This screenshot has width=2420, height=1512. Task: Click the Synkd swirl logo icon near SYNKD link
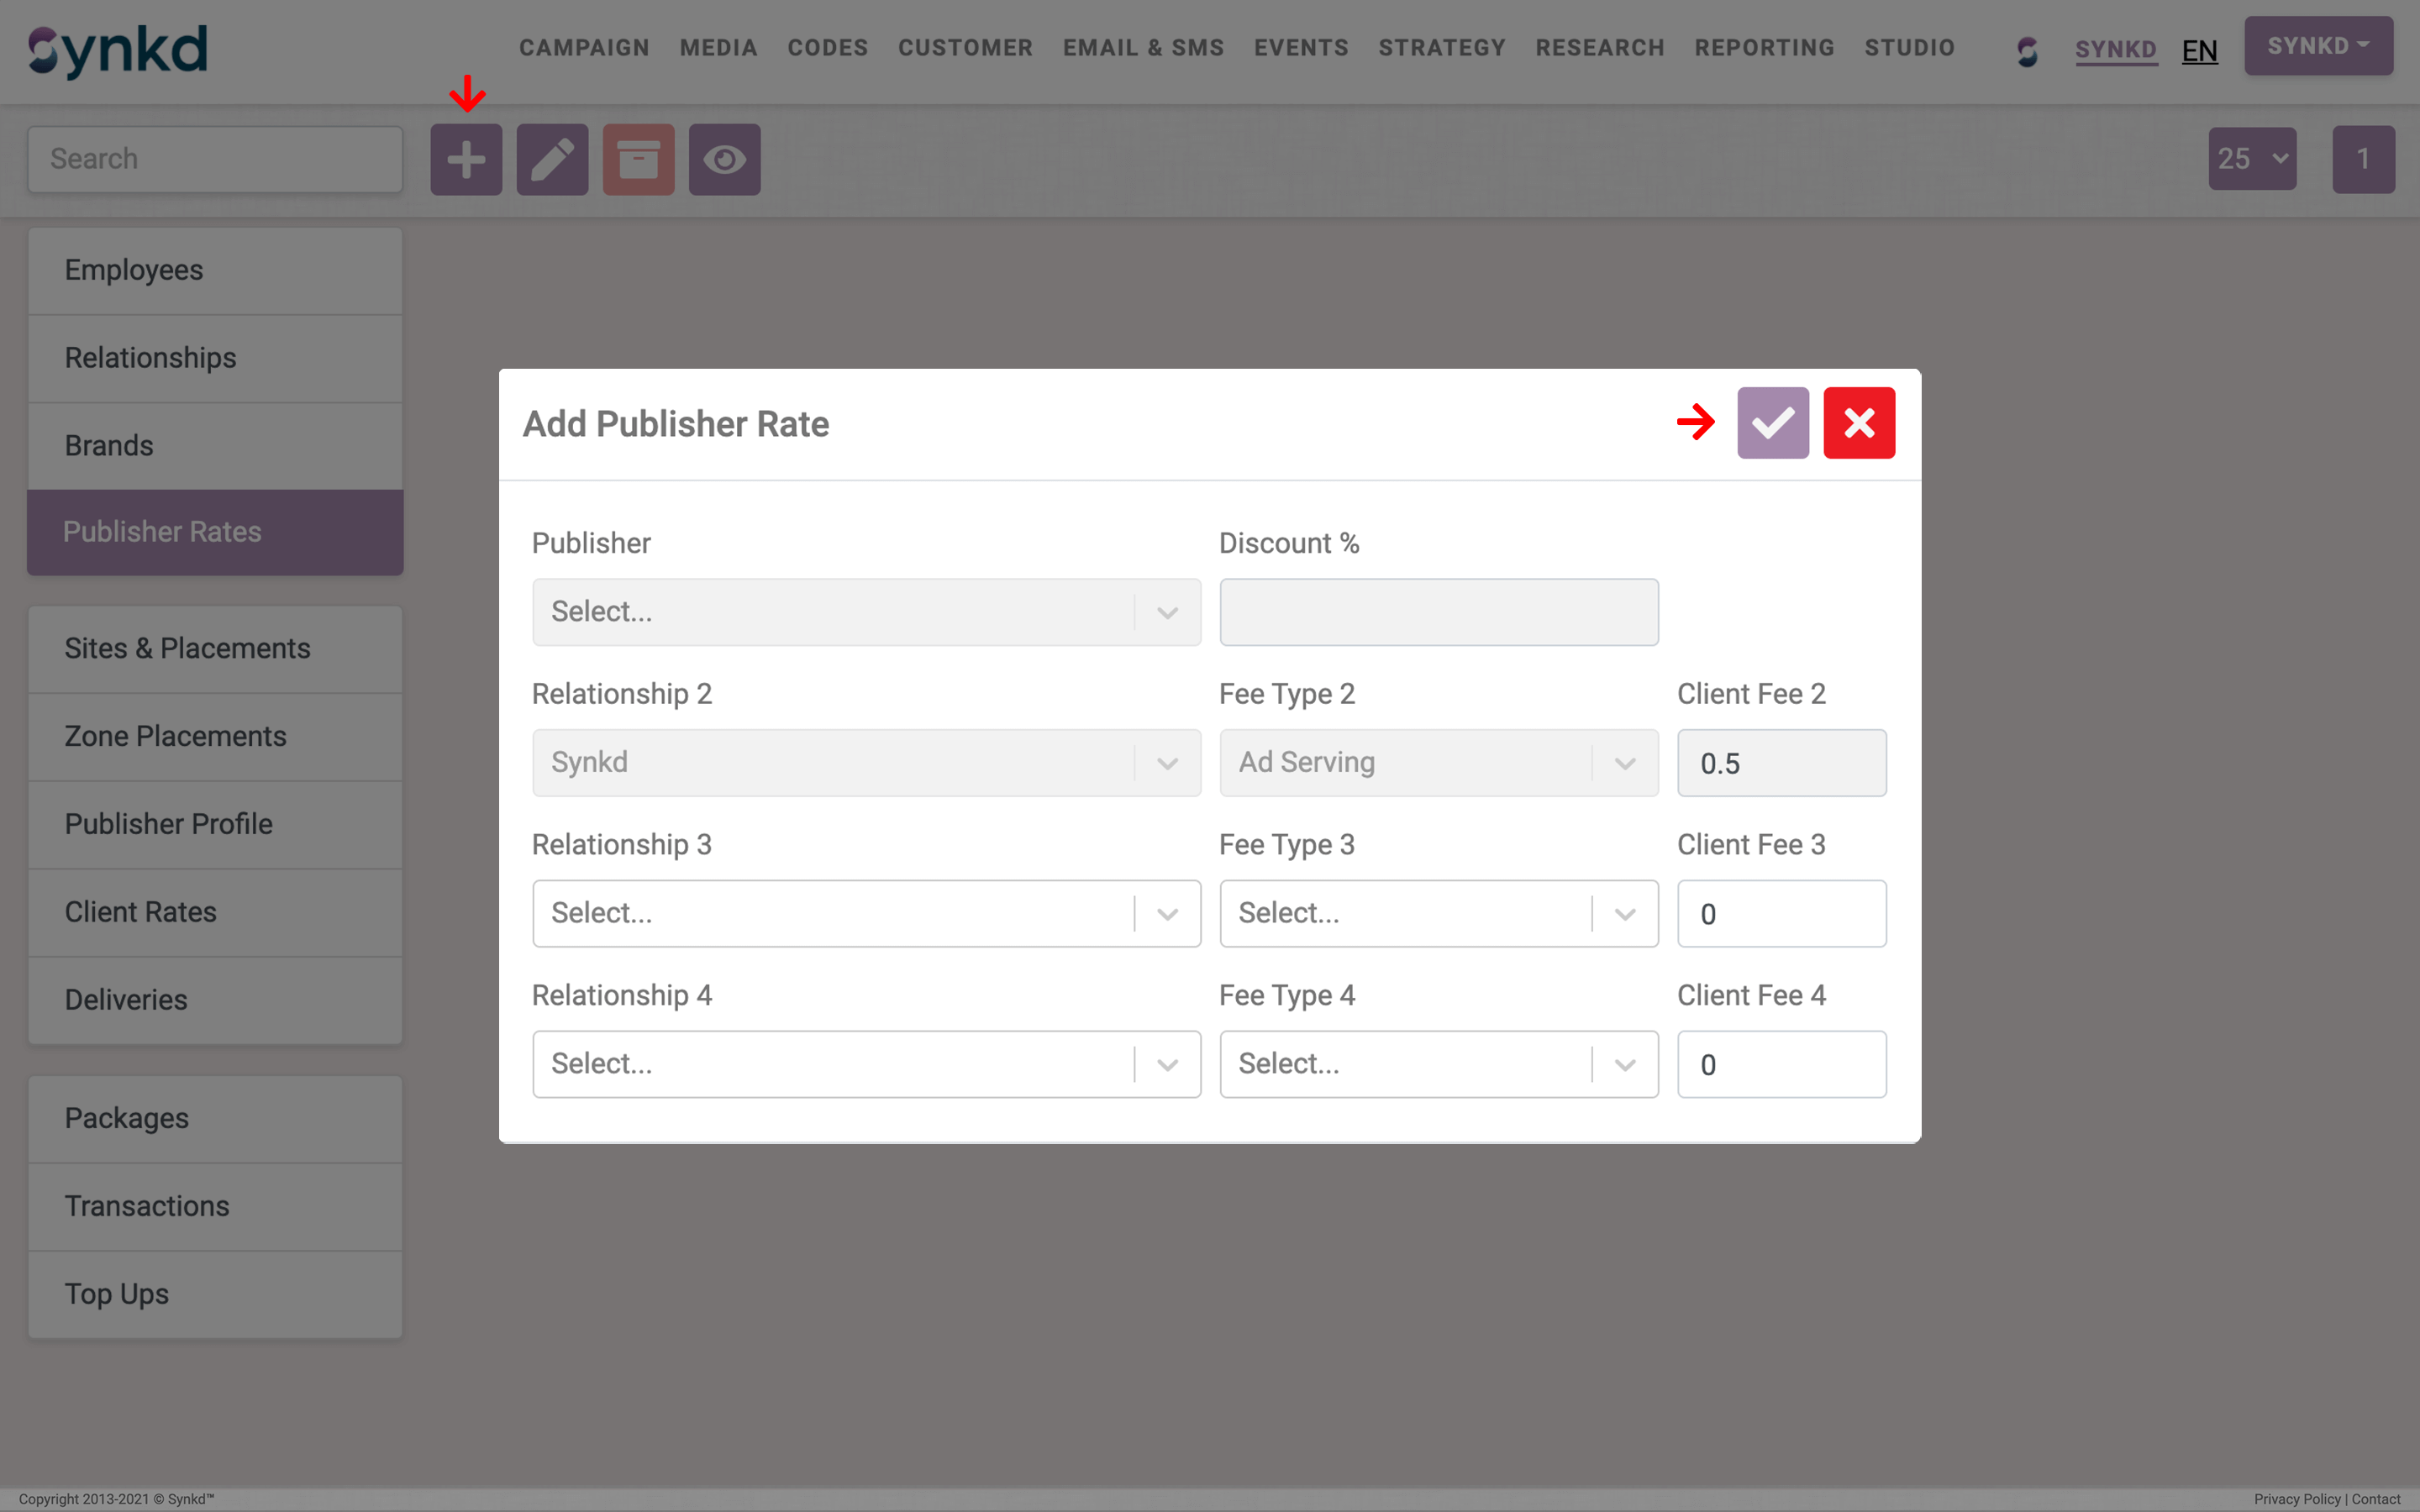point(2027,50)
